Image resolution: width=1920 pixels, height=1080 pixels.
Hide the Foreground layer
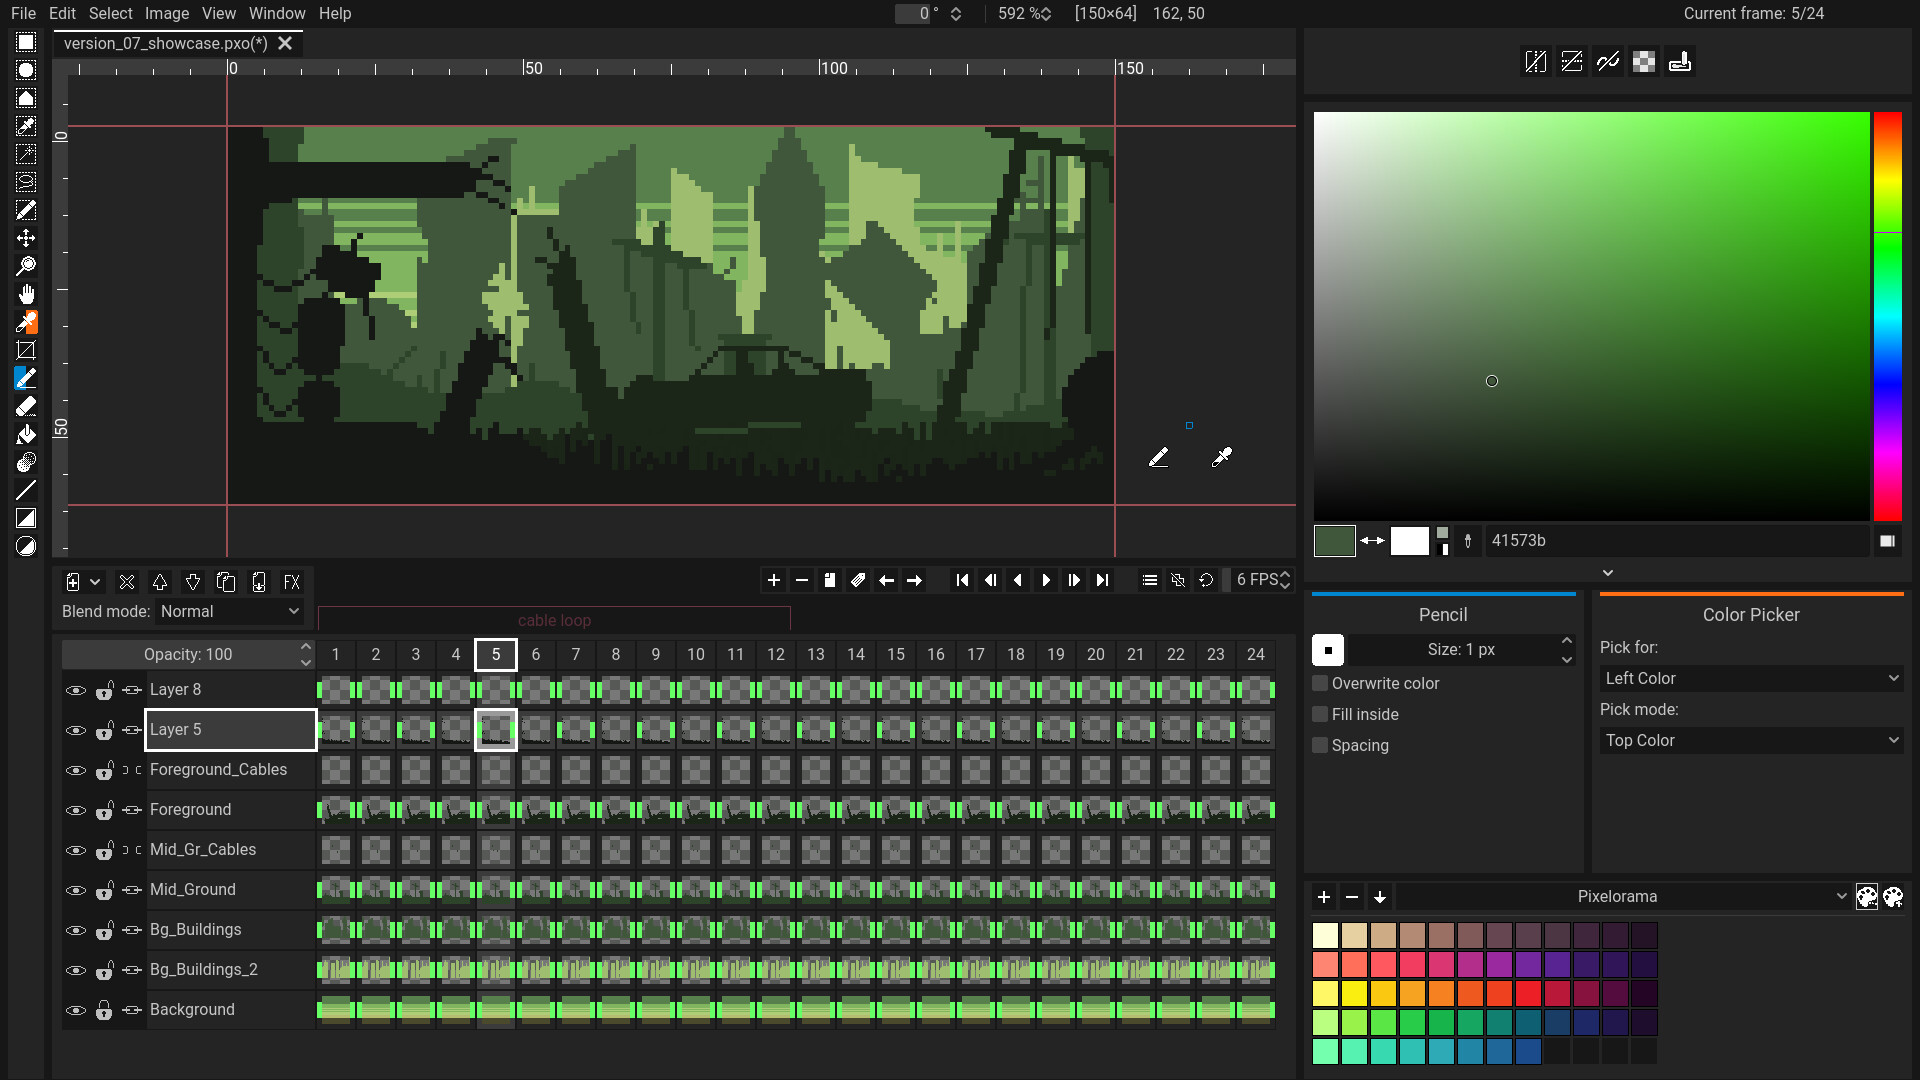click(x=76, y=810)
